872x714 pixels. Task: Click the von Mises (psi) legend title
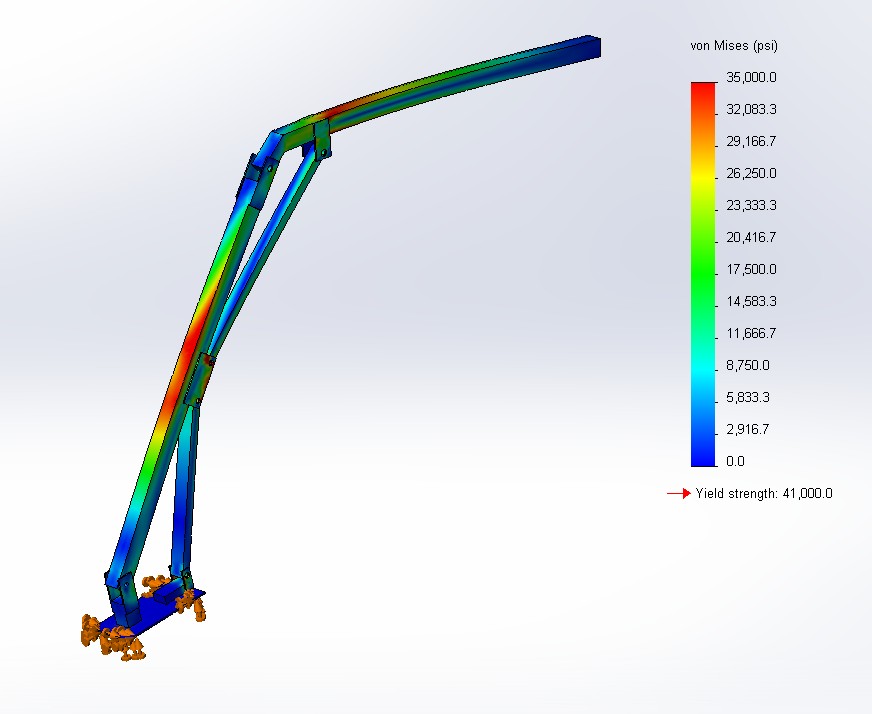(x=734, y=46)
